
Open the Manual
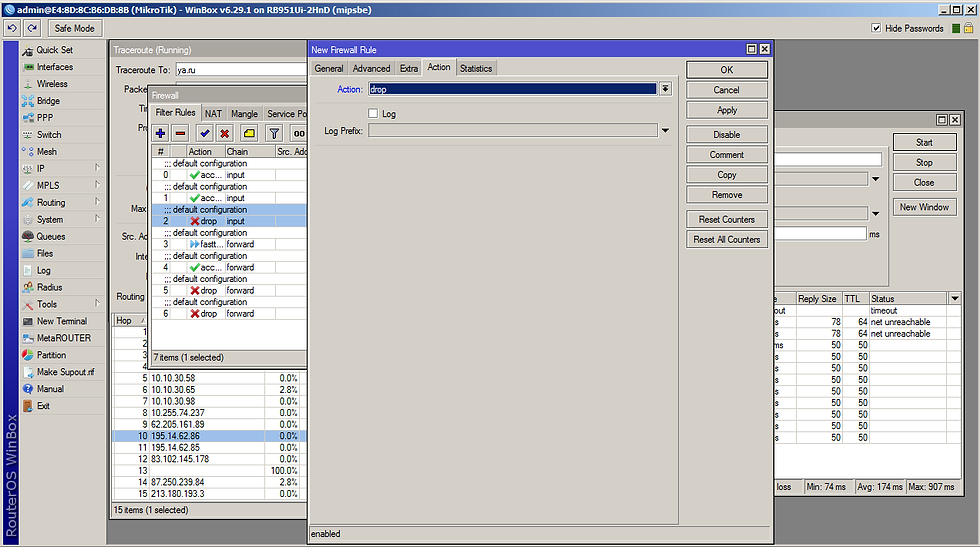(50, 388)
